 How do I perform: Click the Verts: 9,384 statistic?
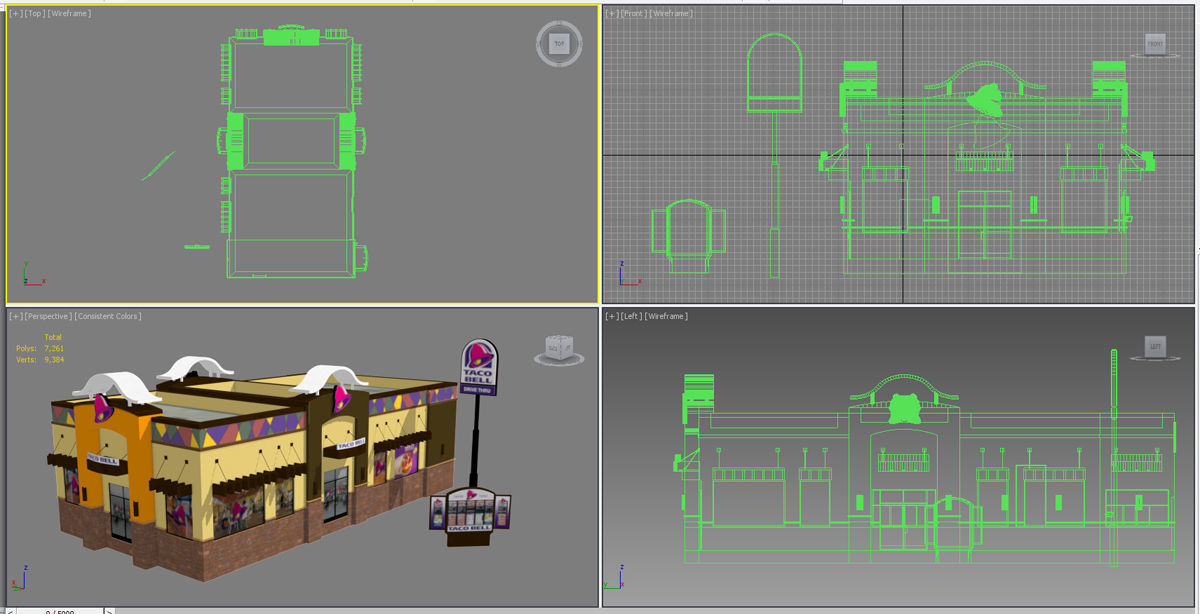(40, 359)
